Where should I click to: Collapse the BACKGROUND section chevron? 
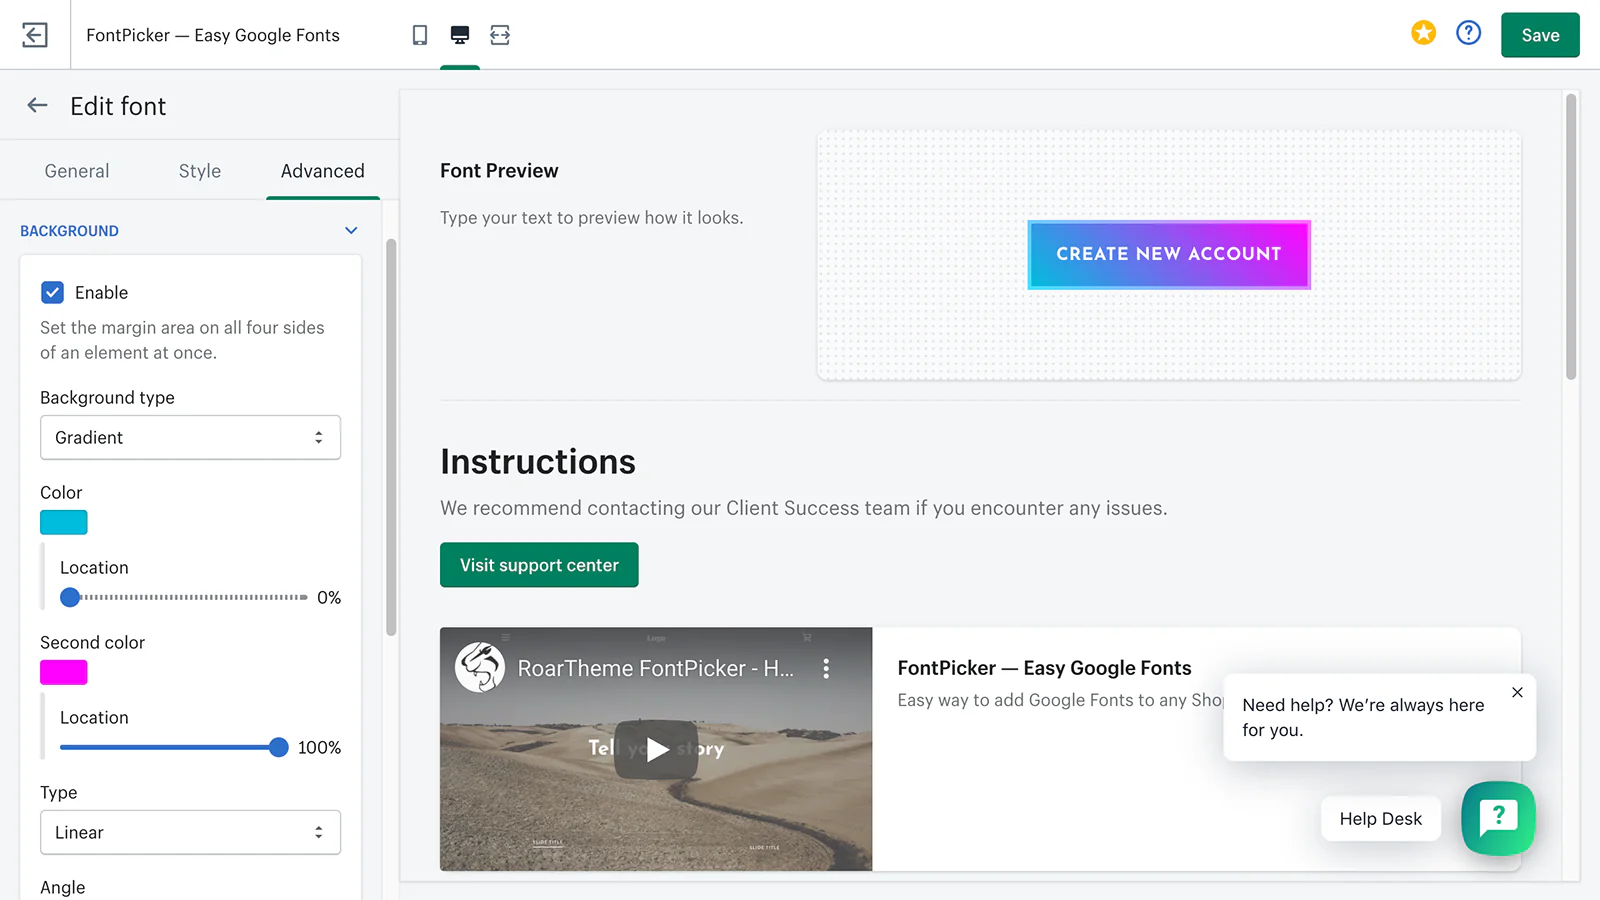[x=351, y=230]
